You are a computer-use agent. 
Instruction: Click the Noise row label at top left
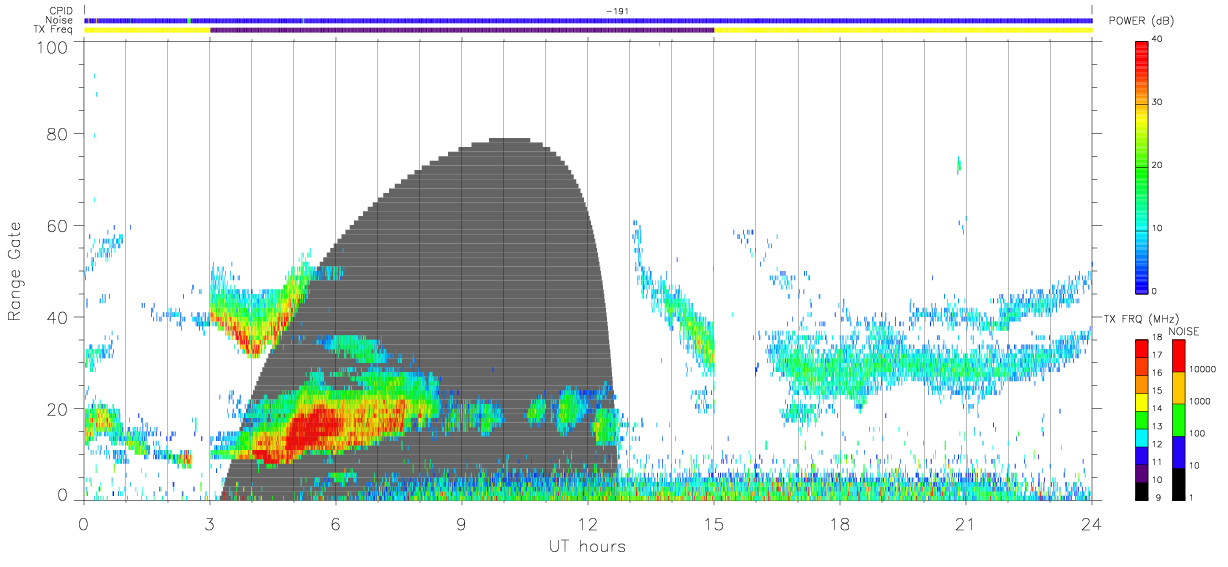pyautogui.click(x=60, y=20)
